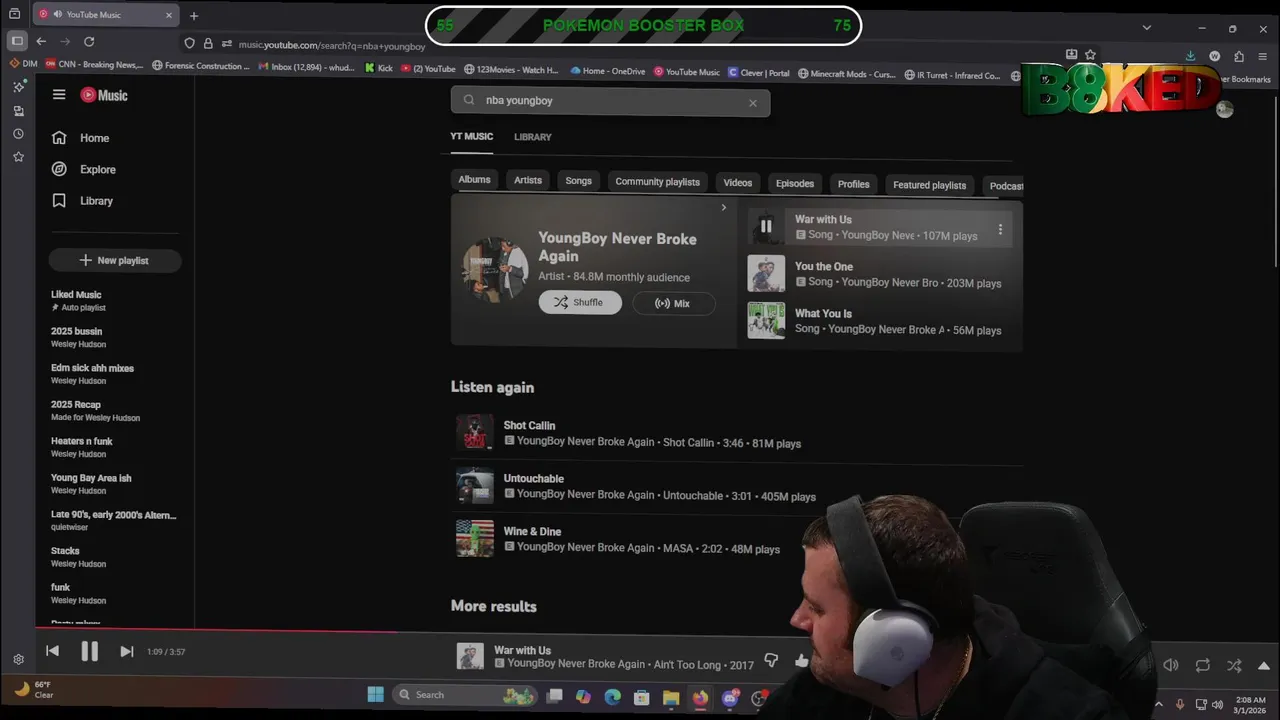
Task: Open Library in the sidebar
Action: point(82,200)
